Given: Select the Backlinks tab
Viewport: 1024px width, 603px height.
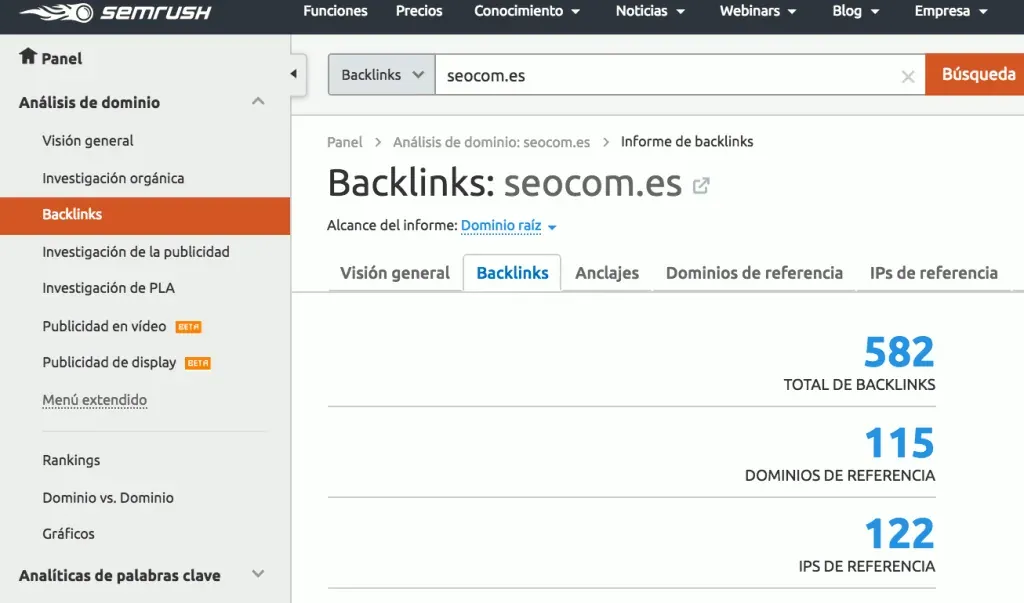Looking at the screenshot, I should 512,273.
